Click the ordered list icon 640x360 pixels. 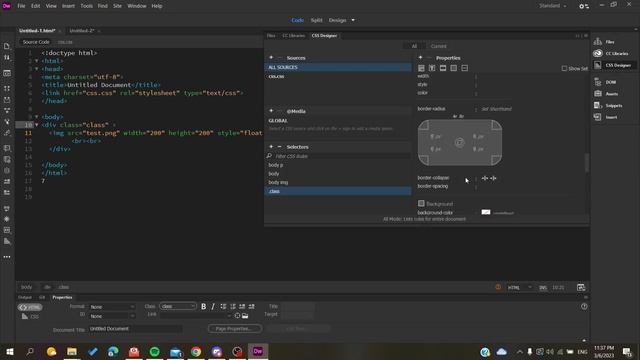tap(233, 307)
